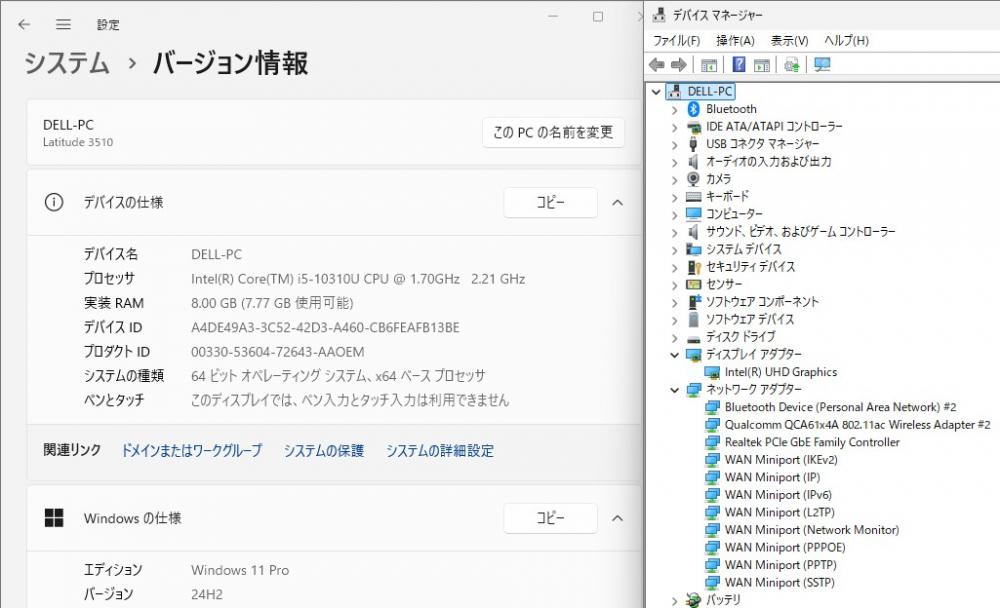Click the システム breadcrumb
1000x608 pixels.
click(x=67, y=63)
